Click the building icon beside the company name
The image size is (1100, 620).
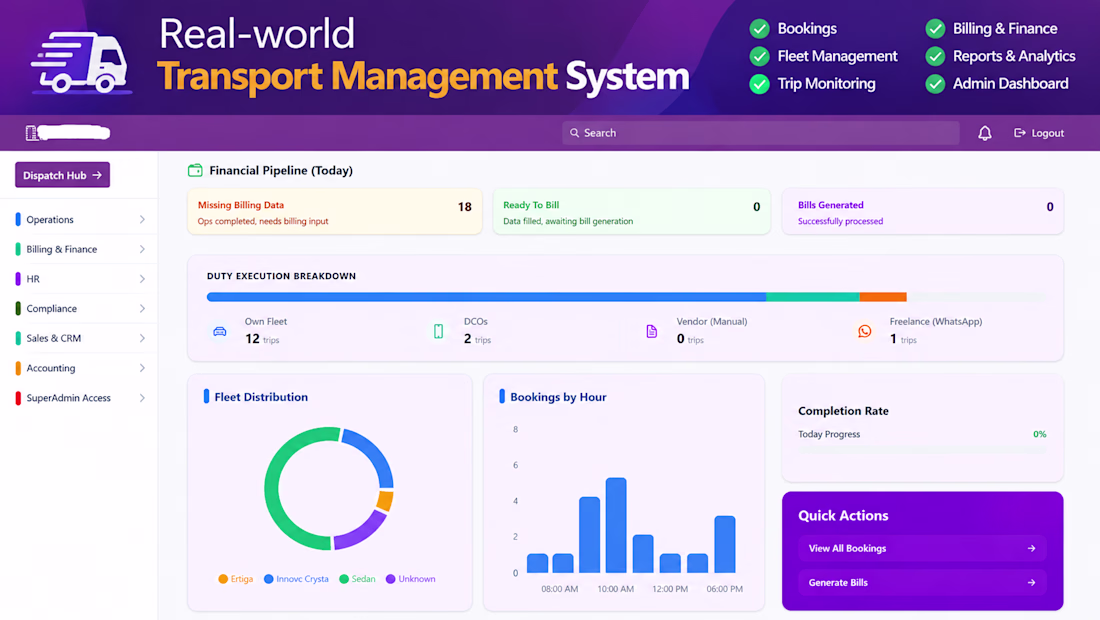pyautogui.click(x=32, y=133)
